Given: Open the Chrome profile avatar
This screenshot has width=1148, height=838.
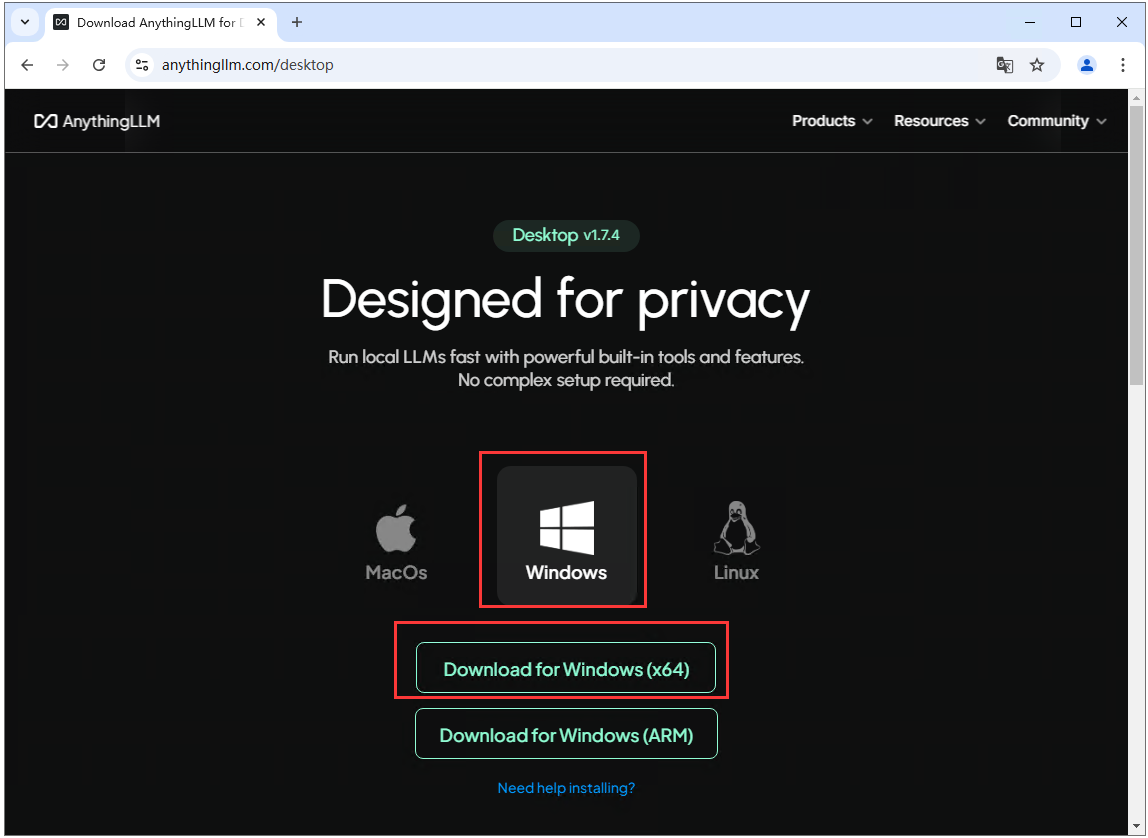Looking at the screenshot, I should point(1086,65).
